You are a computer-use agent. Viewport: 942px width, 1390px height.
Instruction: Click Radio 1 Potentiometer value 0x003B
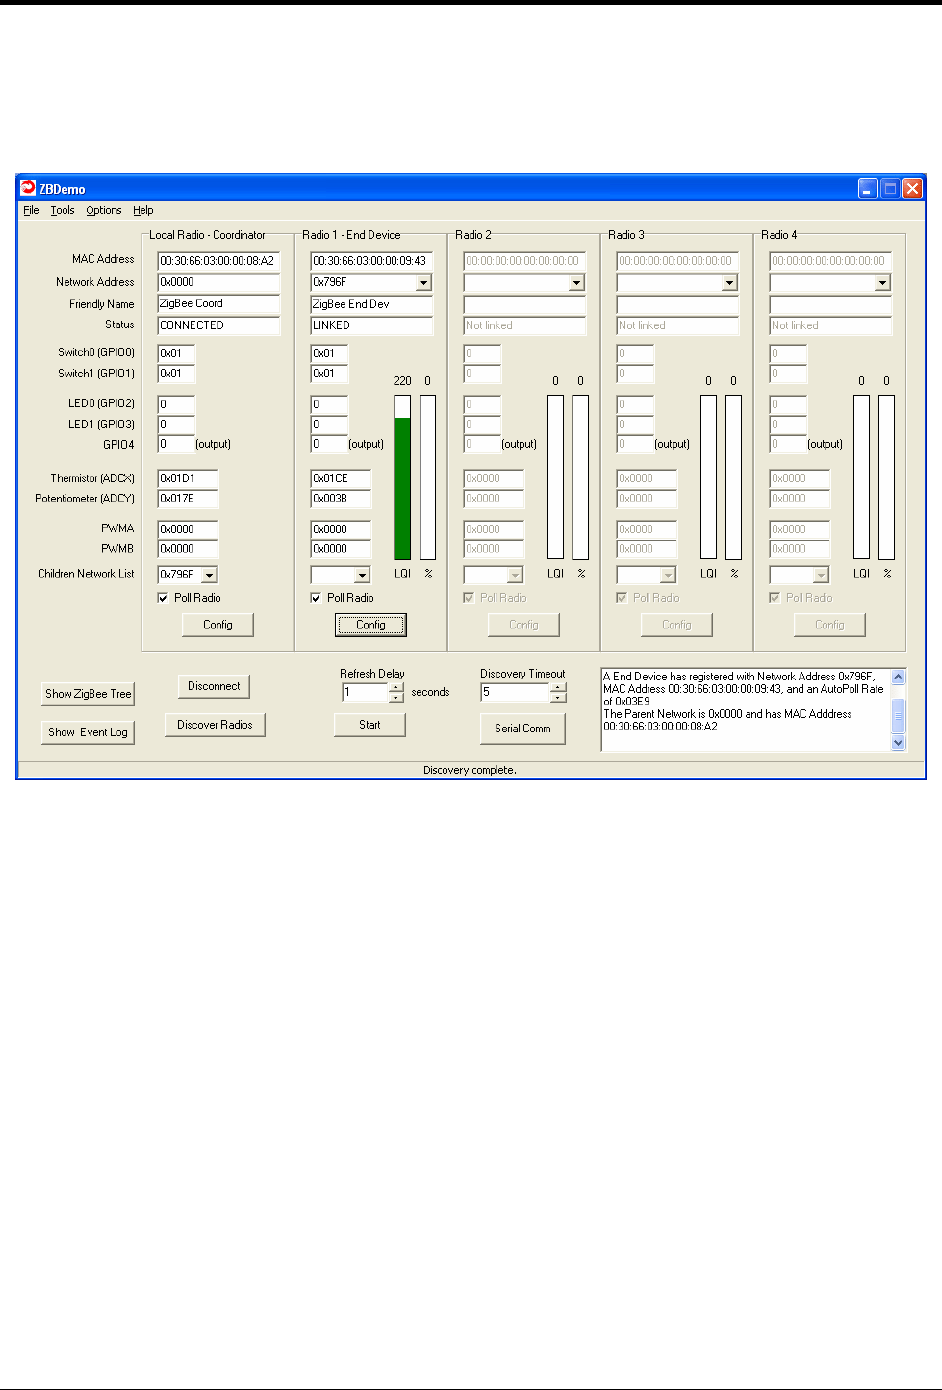tap(341, 499)
